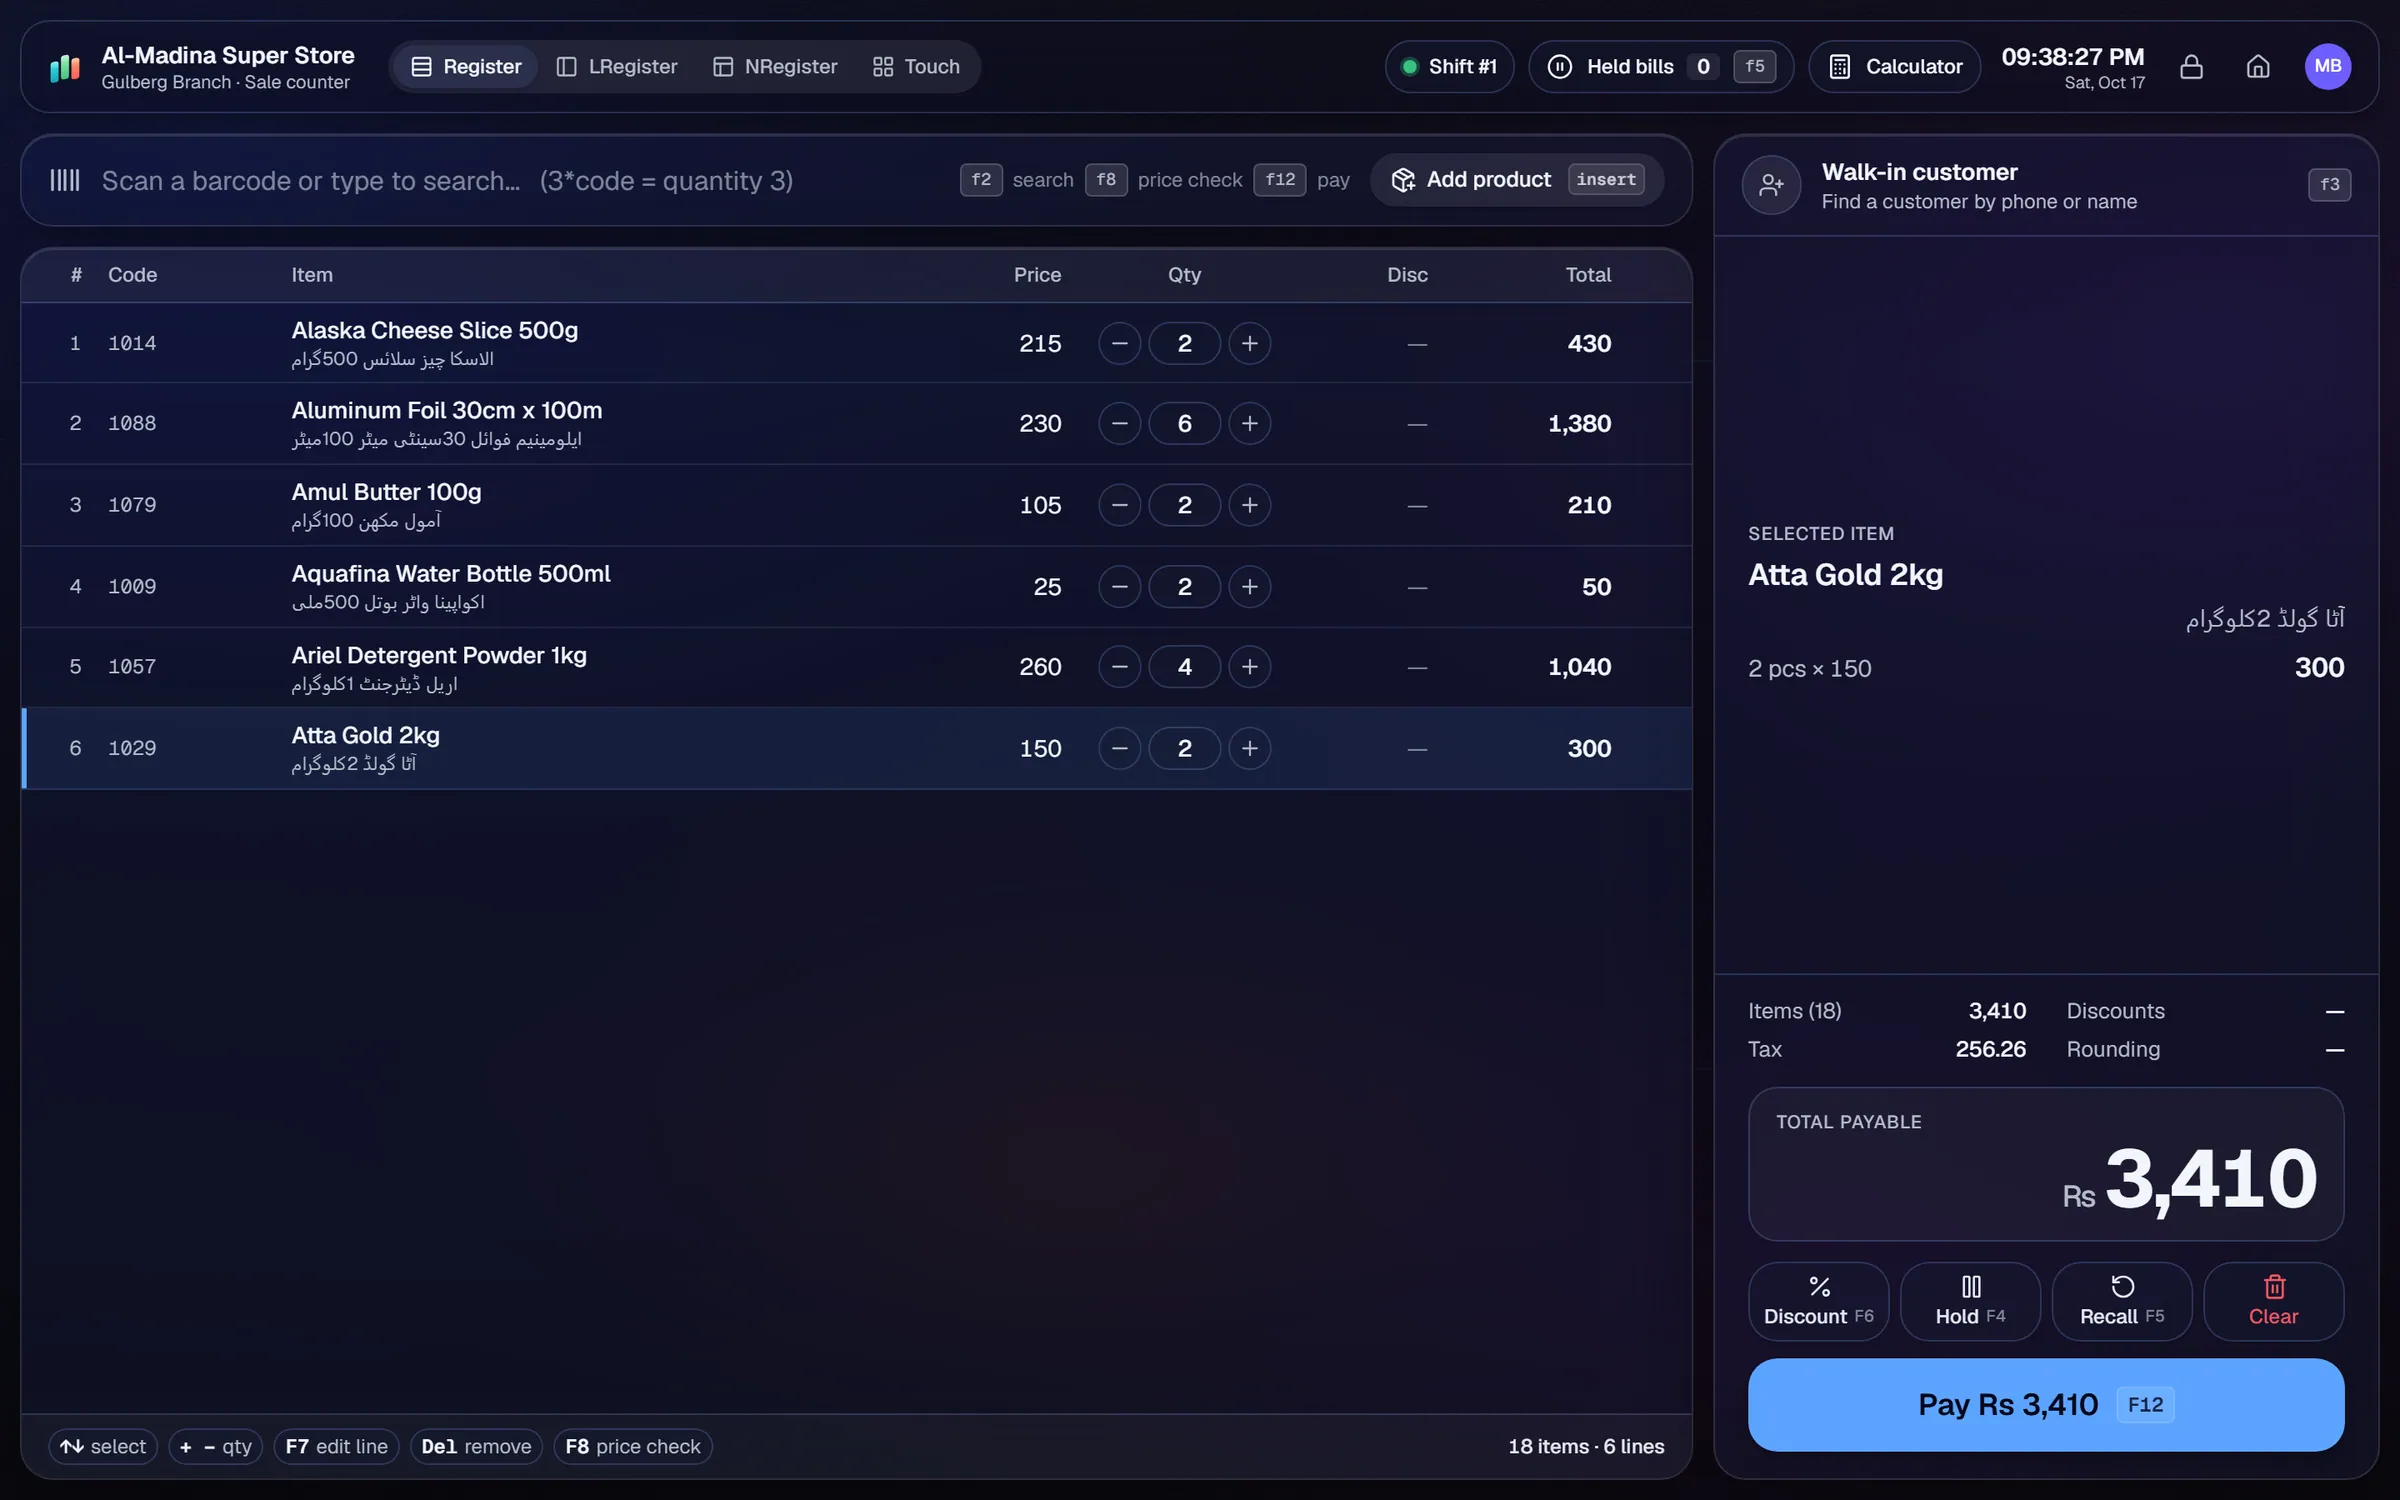Image resolution: width=2400 pixels, height=1500 pixels.
Task: Click the quantity field for Ariel Detergent
Action: point(1184,667)
